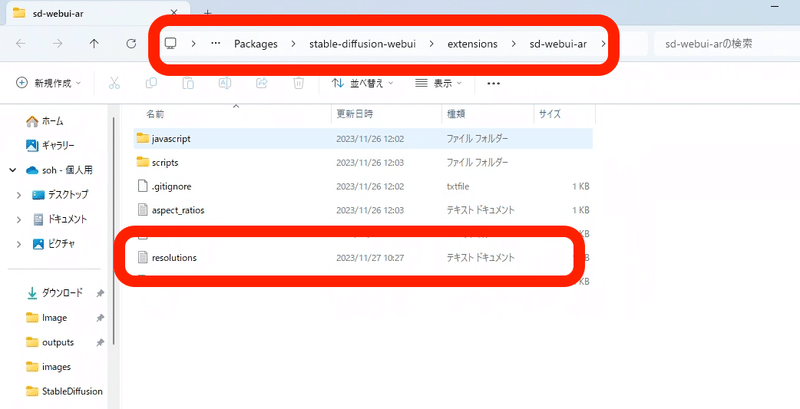
Task: Go forward with the right arrow button
Action: tap(58, 44)
